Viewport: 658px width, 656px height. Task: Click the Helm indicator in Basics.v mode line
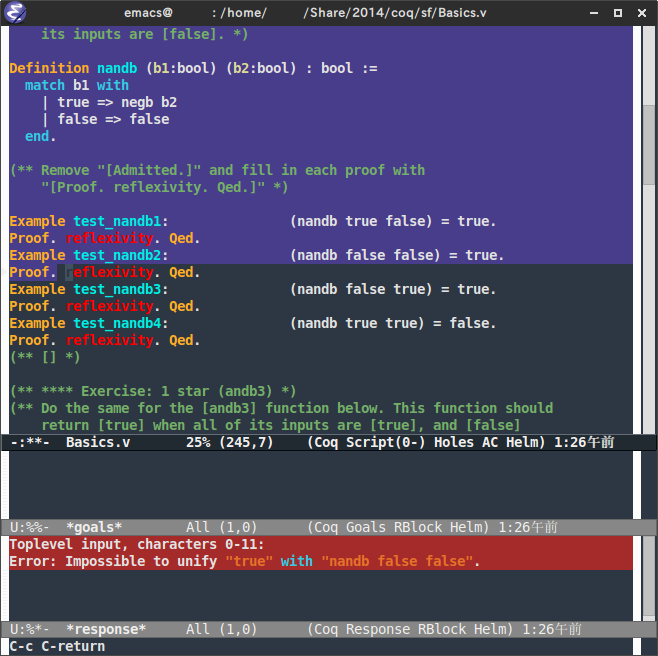click(525, 442)
